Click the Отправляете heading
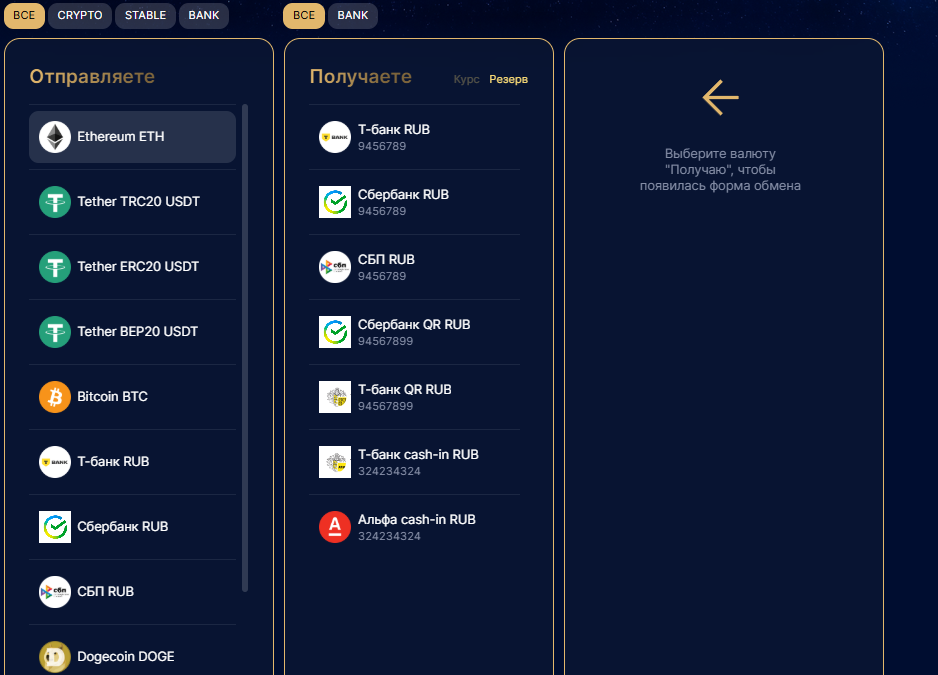Screen dimensions: 938x675 [x=92, y=77]
